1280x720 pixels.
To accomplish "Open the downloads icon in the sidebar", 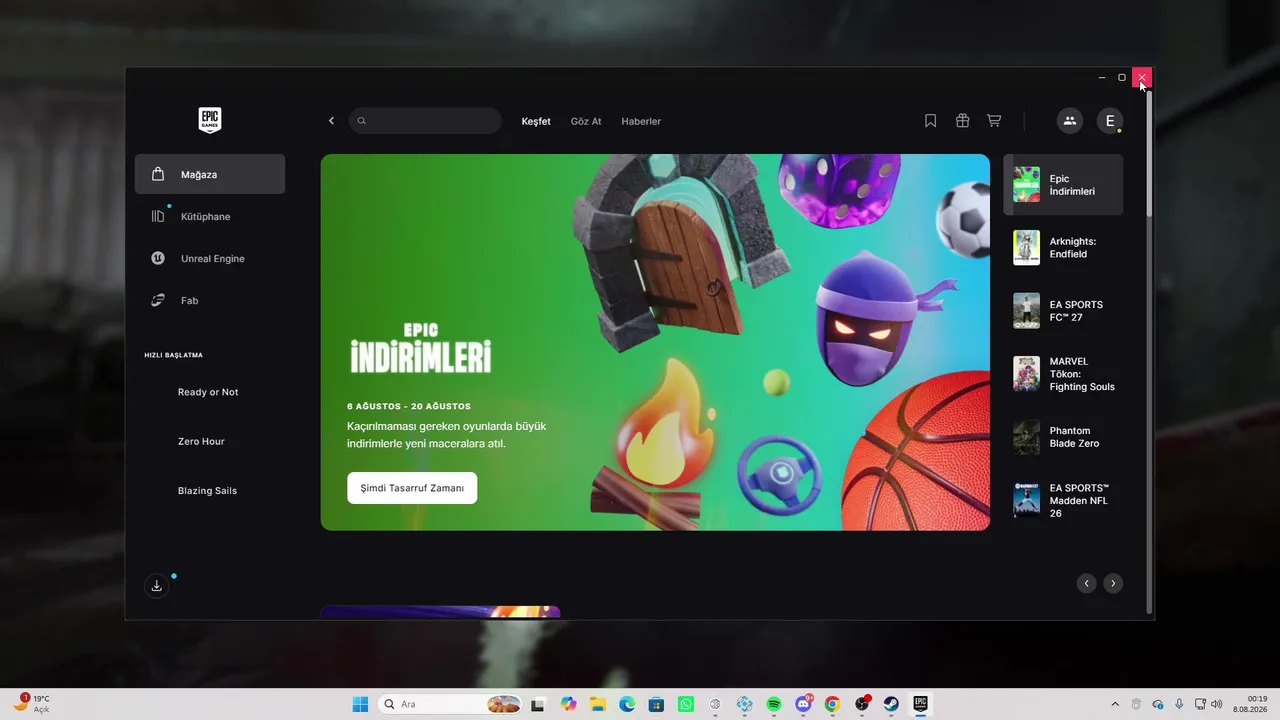I will tap(157, 586).
